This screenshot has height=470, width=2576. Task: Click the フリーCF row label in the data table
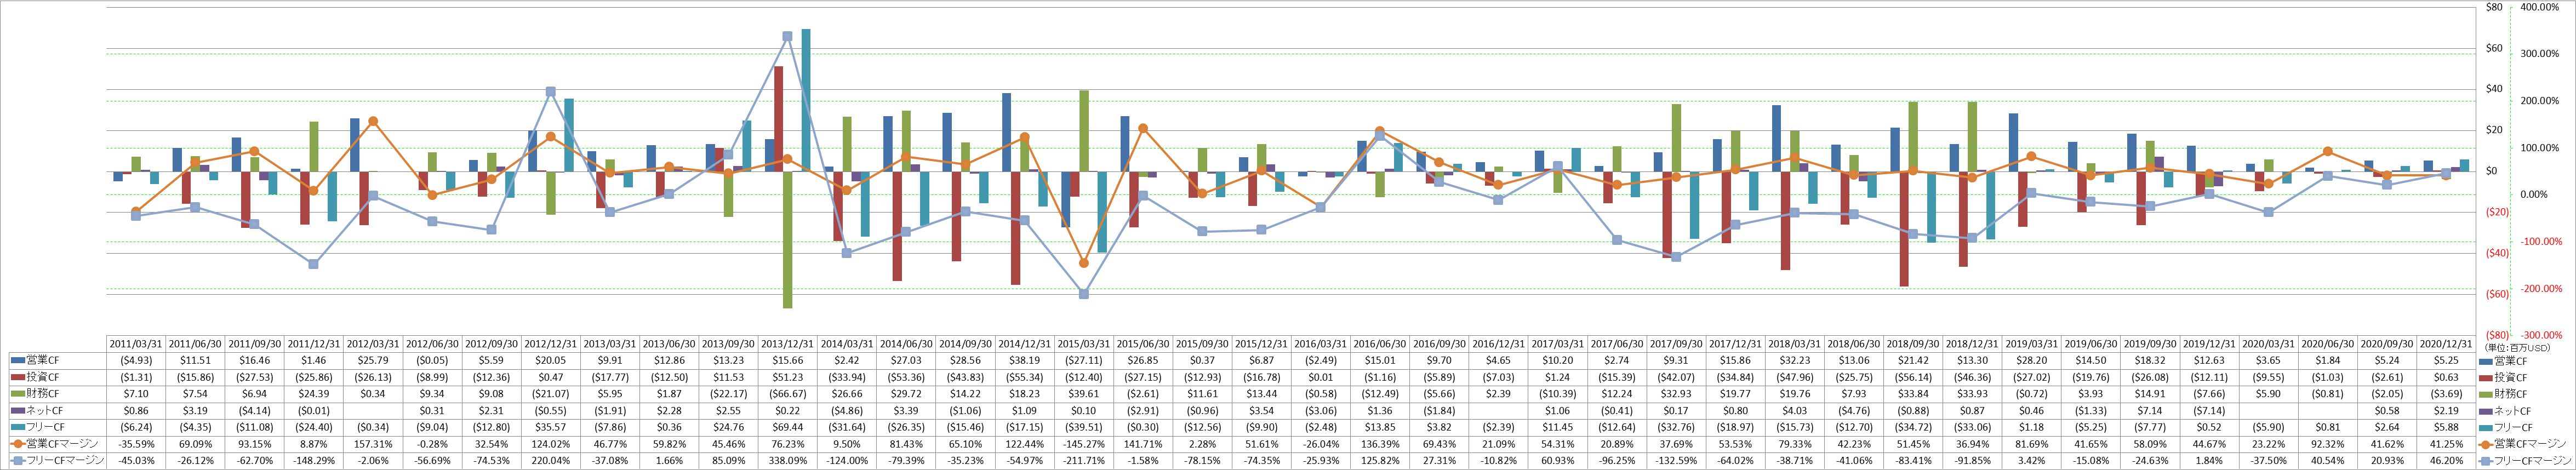point(45,427)
